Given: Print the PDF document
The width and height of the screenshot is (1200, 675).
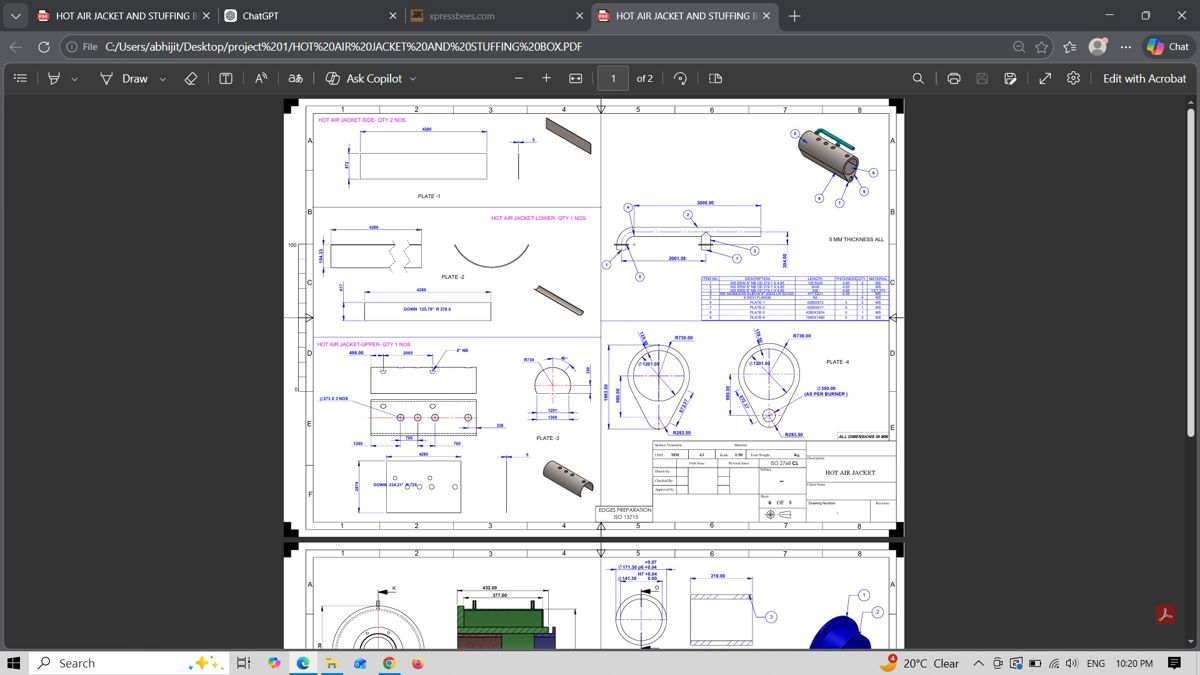Looking at the screenshot, I should pos(954,78).
